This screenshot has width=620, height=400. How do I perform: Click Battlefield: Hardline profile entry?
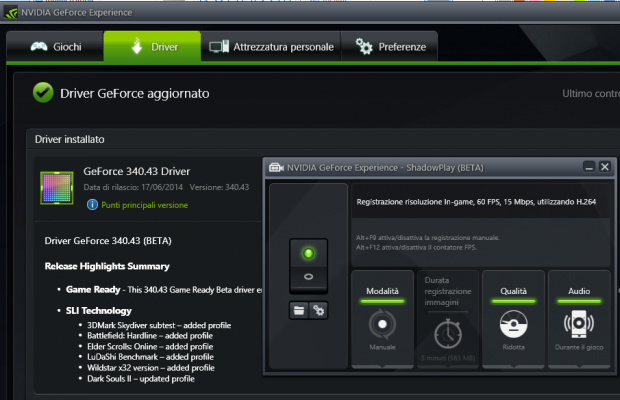click(150, 336)
